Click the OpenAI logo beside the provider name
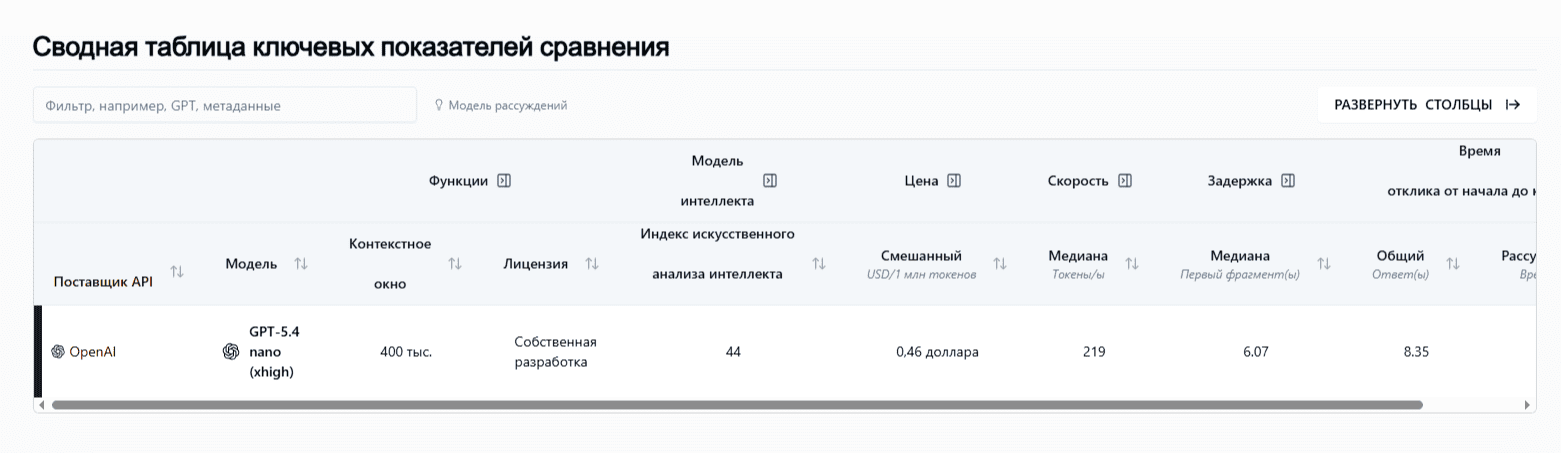This screenshot has width=1561, height=453. [58, 352]
